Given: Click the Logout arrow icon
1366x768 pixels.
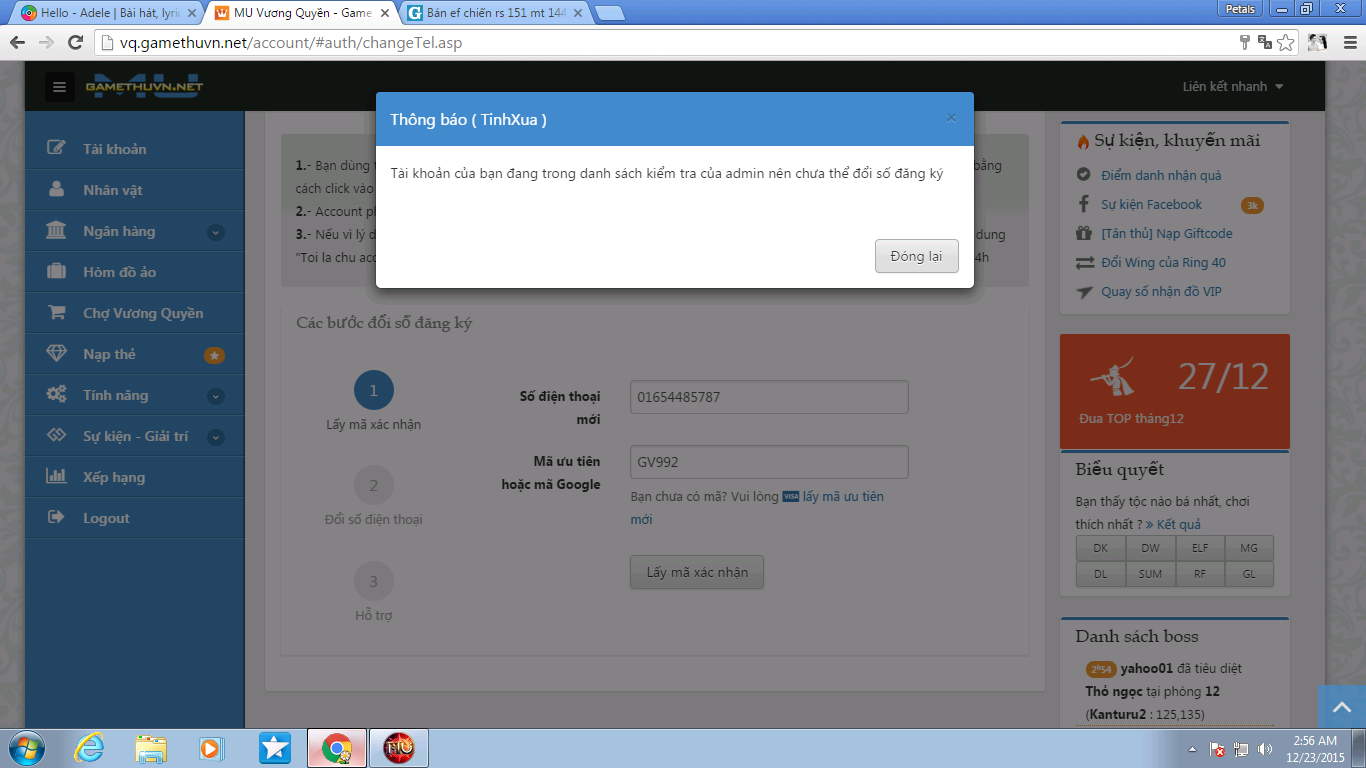Looking at the screenshot, I should click(57, 518).
